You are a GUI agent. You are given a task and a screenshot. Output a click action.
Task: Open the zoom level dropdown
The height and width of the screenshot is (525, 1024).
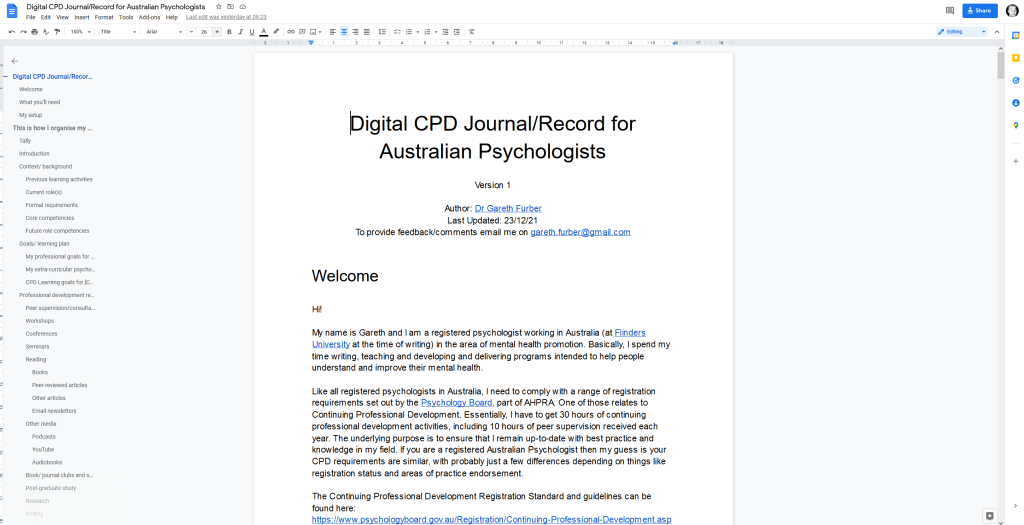coord(78,32)
